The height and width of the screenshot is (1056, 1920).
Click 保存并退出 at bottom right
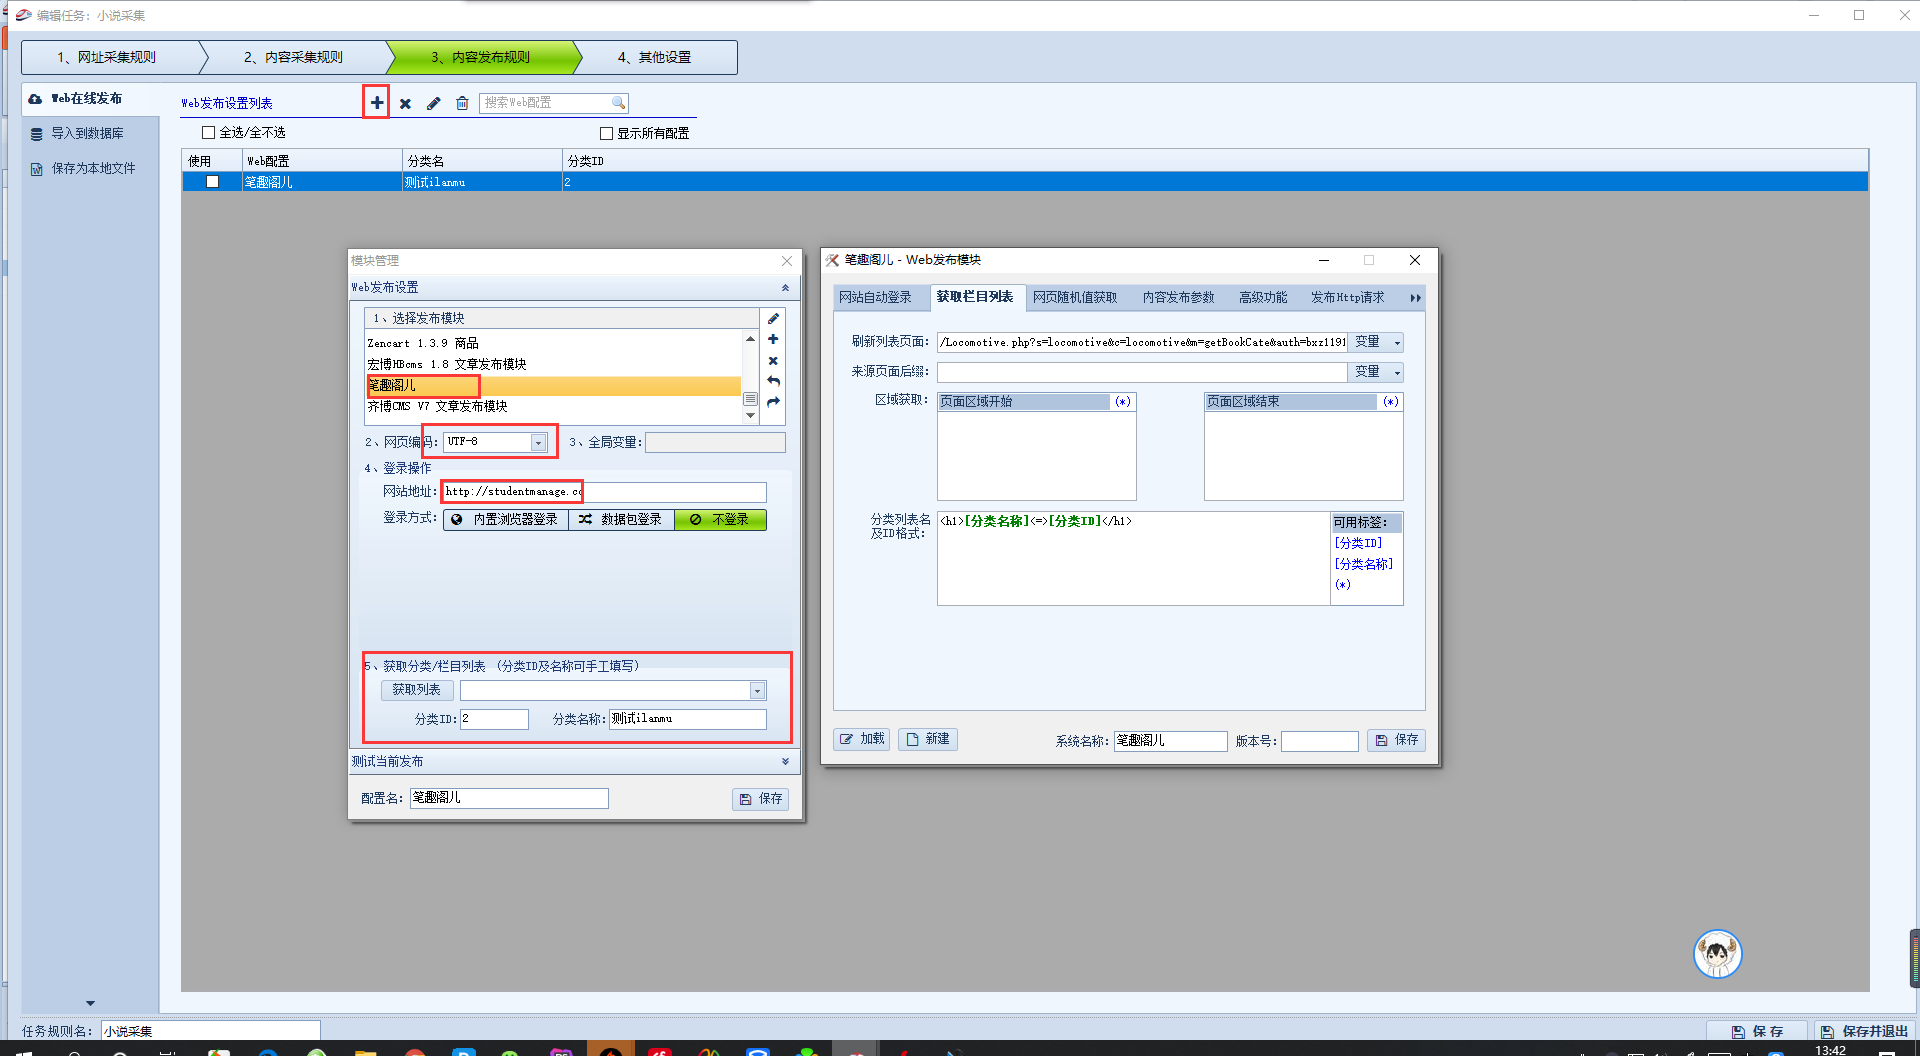[1865, 1031]
